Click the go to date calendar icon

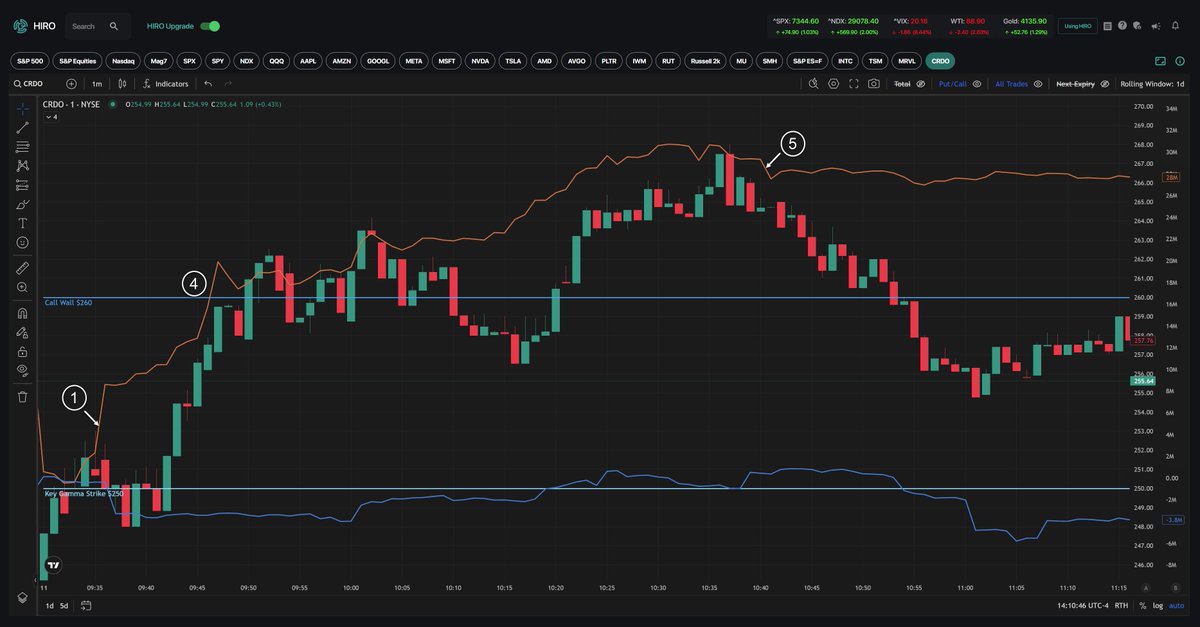(x=87, y=605)
